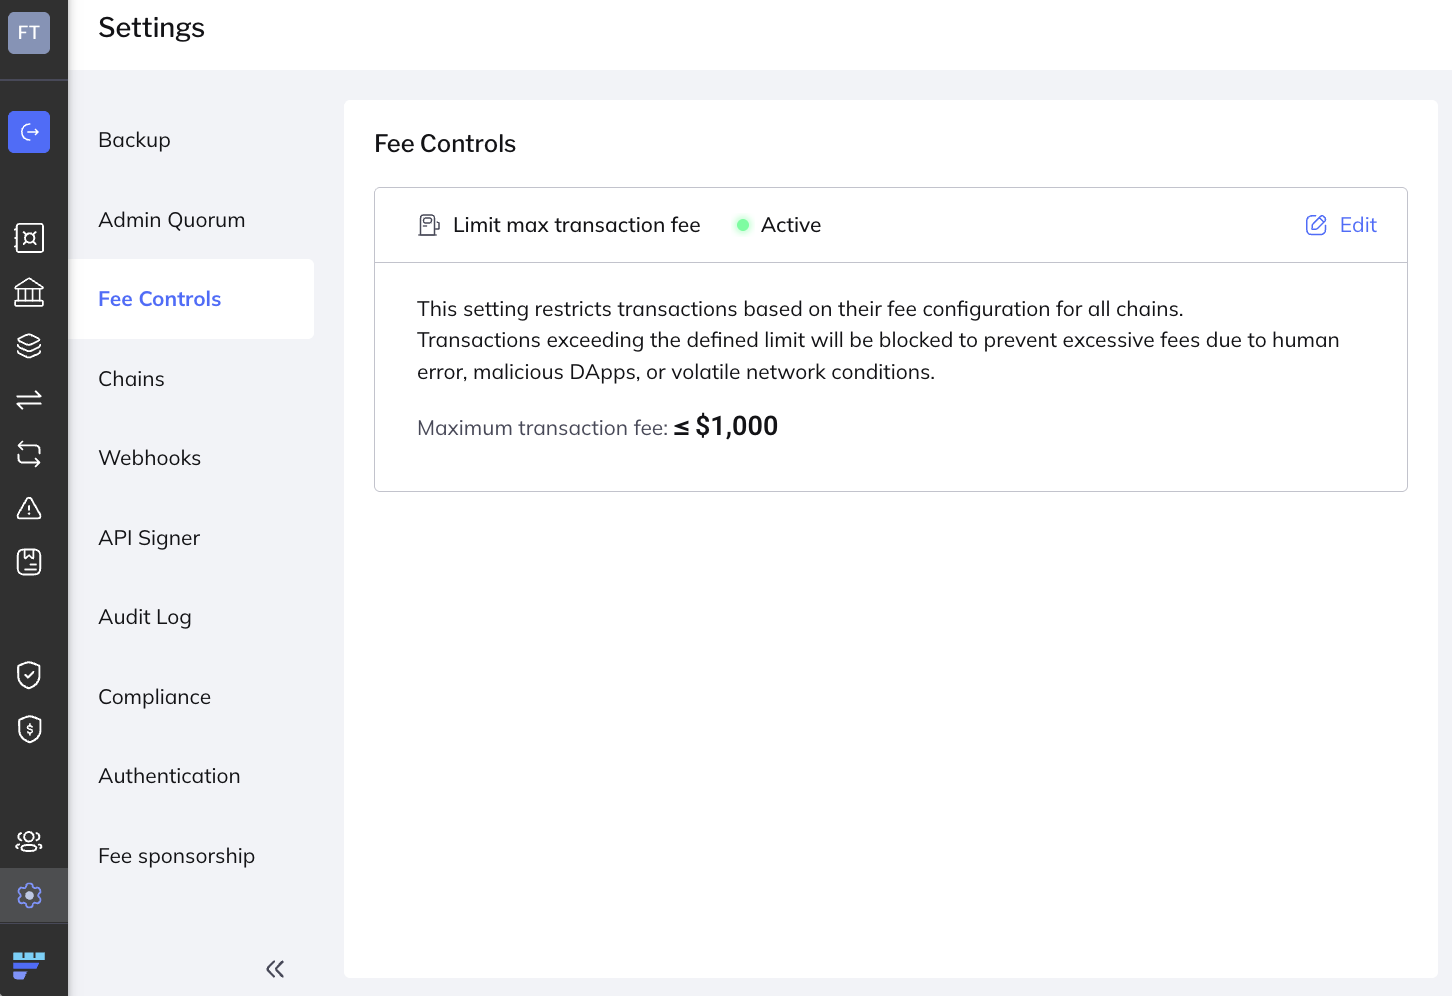
Task: Click the warning triangle icon
Action: pyautogui.click(x=29, y=508)
